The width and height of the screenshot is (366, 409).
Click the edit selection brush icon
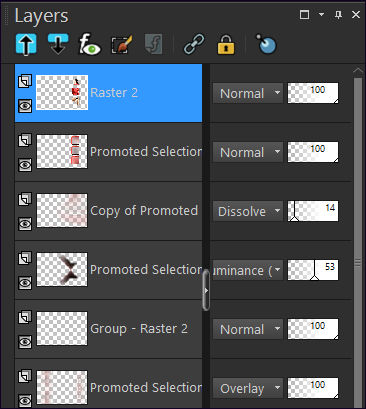[122, 44]
